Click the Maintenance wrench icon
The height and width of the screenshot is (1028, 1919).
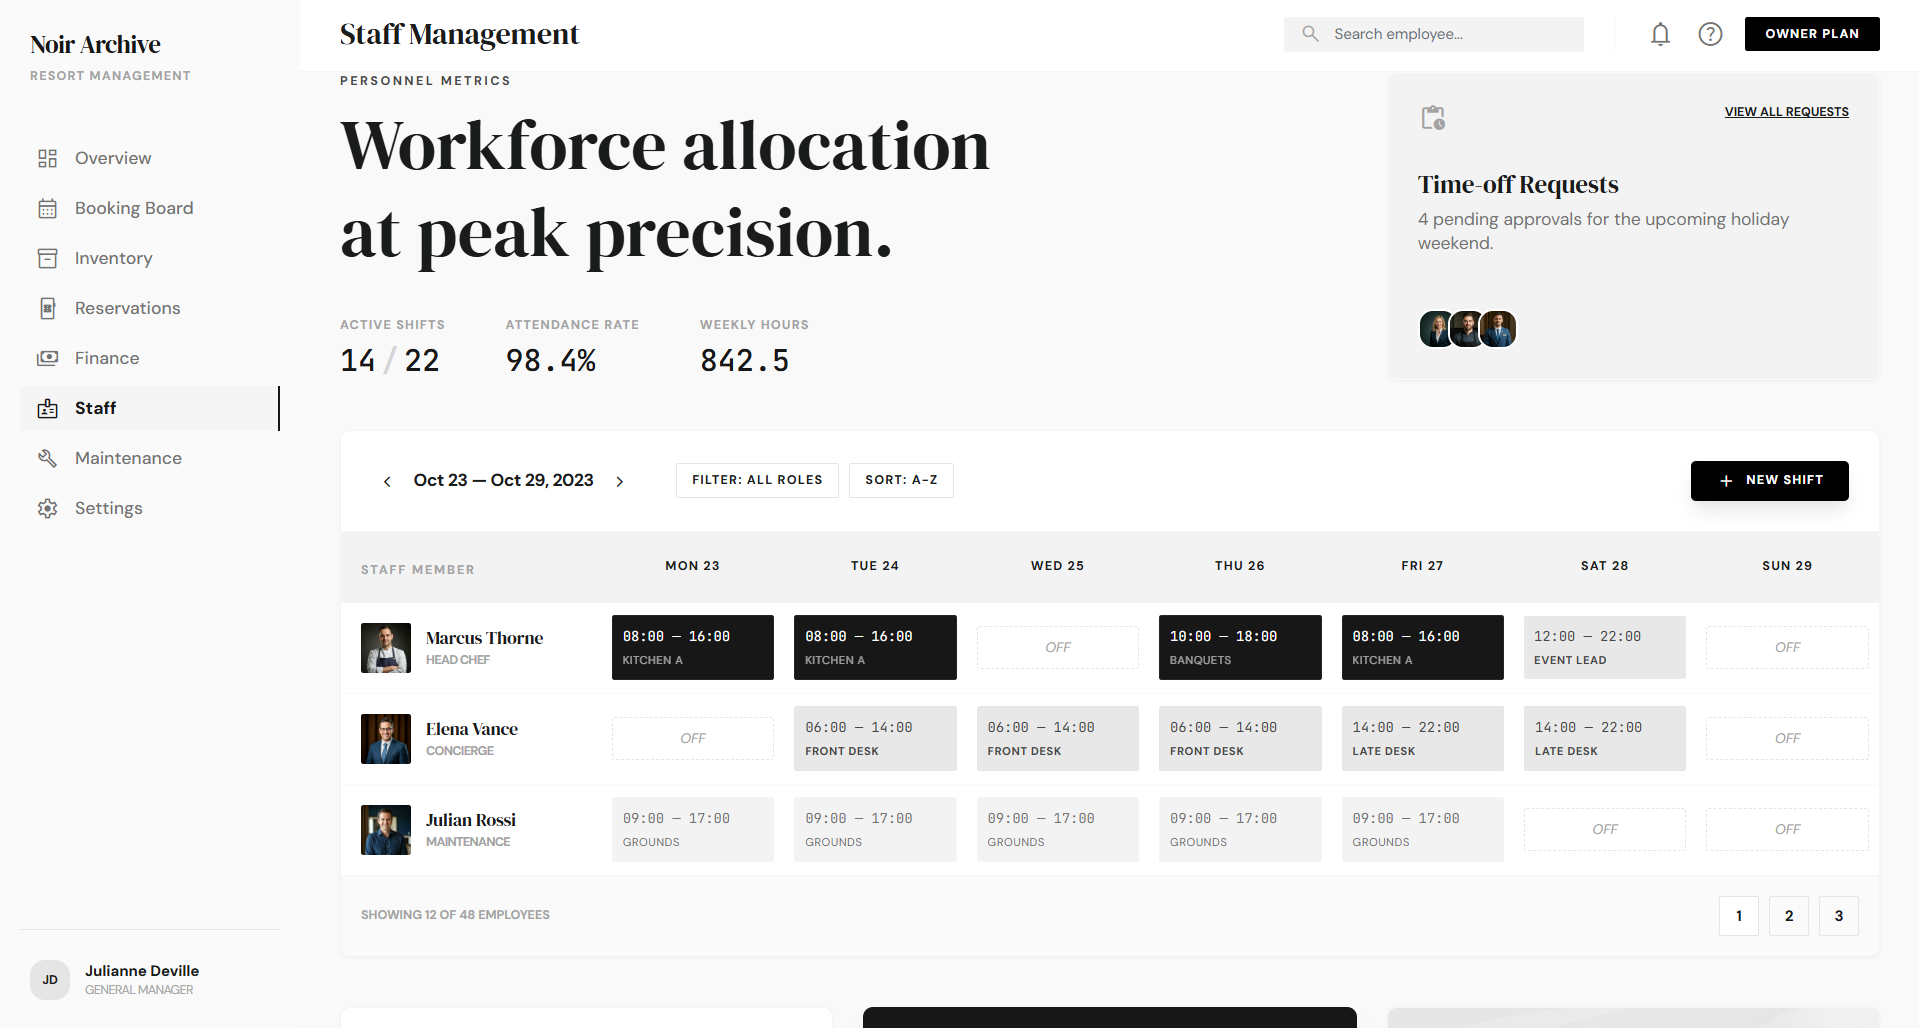pos(47,458)
